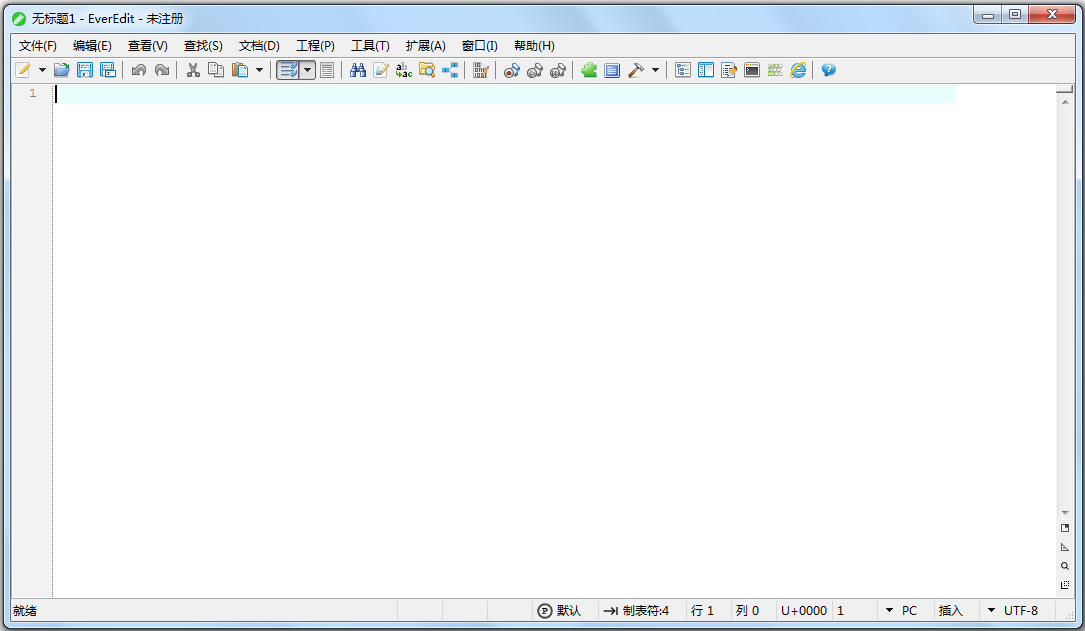Open the 文档(D) menu
Screen dimensions: 1085x631
coord(259,46)
